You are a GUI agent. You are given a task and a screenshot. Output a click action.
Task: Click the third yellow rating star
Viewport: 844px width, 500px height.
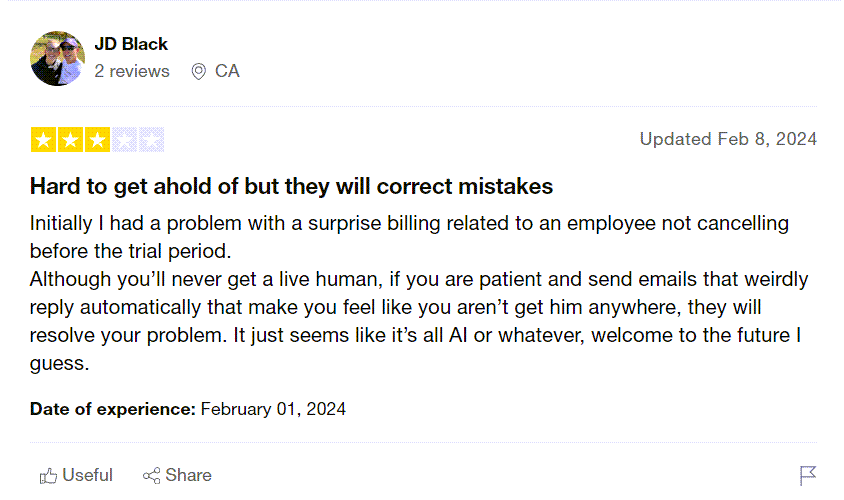(x=97, y=140)
